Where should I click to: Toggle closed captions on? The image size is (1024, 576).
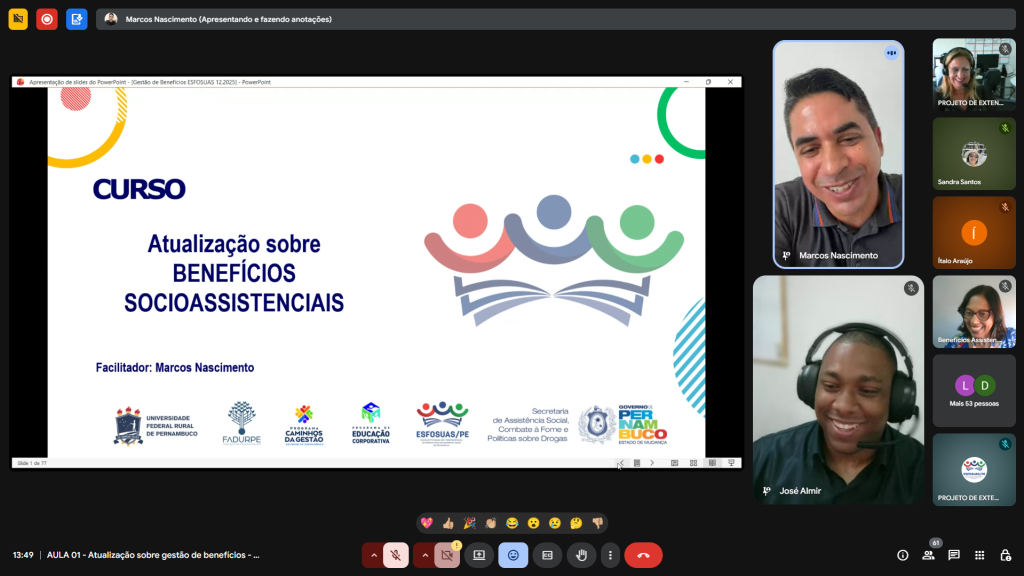[x=547, y=555]
